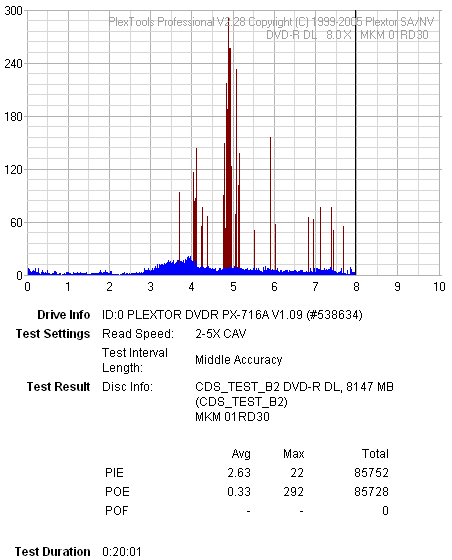Image resolution: width=452 pixels, height=560 pixels.
Task: Click the Avg column header
Action: tap(241, 454)
